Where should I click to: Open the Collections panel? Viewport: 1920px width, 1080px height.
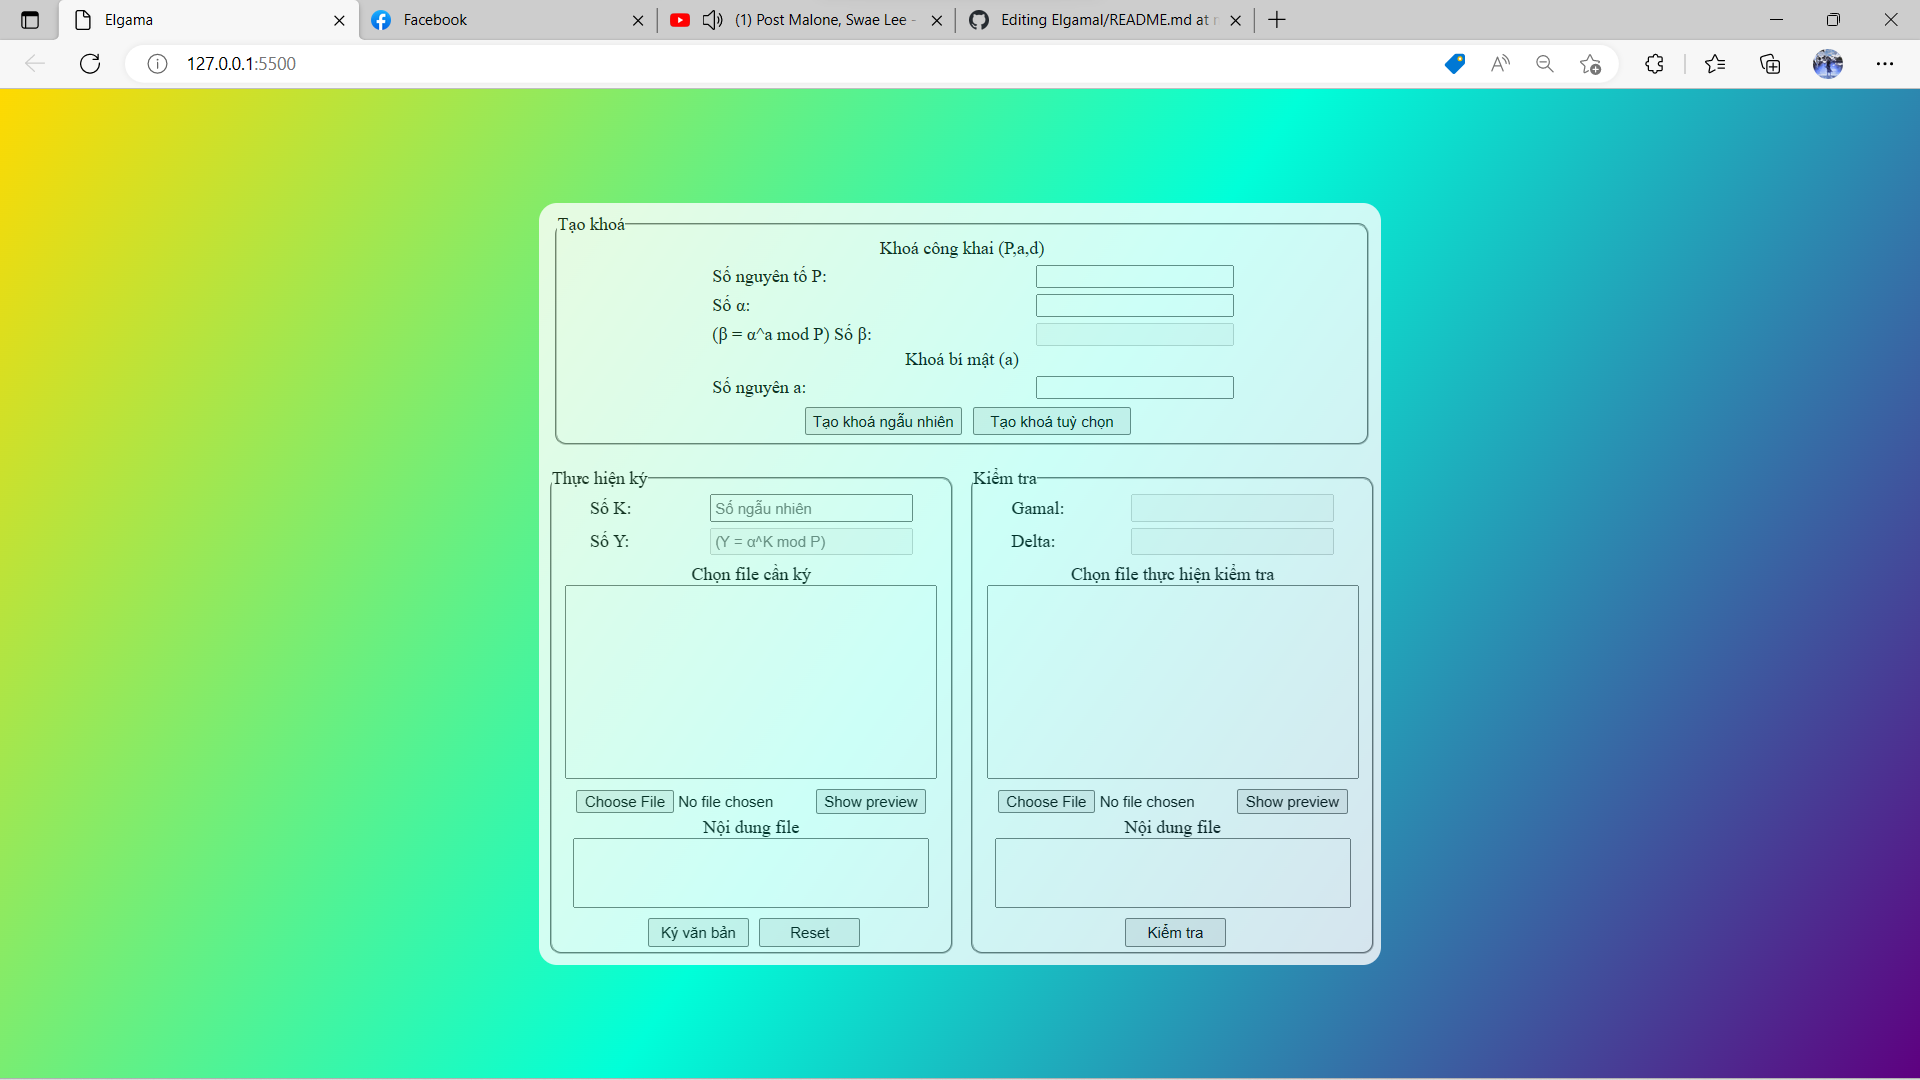pyautogui.click(x=1770, y=63)
